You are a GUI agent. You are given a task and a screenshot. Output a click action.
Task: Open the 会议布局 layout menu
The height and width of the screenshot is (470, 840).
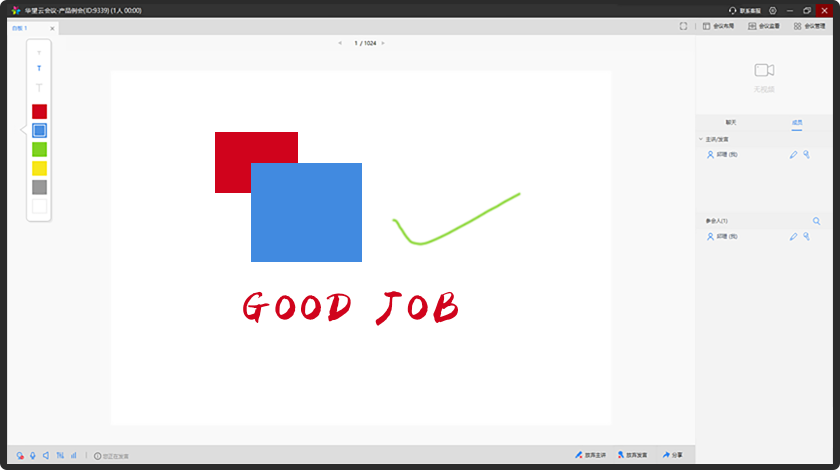(719, 27)
